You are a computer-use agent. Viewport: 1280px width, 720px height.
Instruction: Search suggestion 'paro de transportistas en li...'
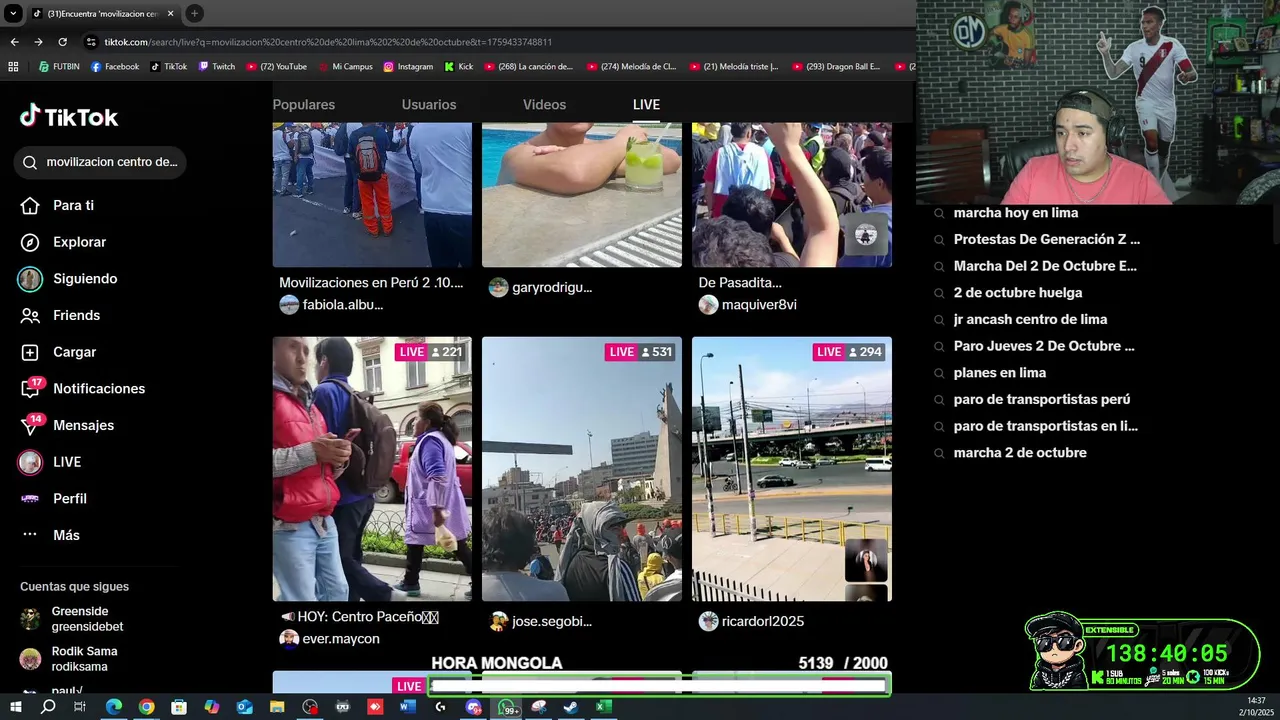1046,426
